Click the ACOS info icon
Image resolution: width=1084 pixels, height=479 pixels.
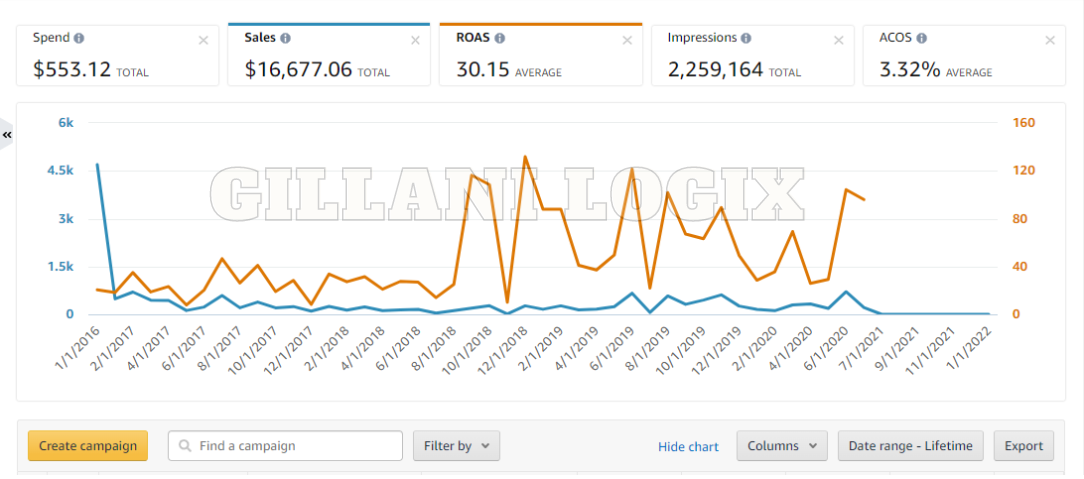point(921,38)
